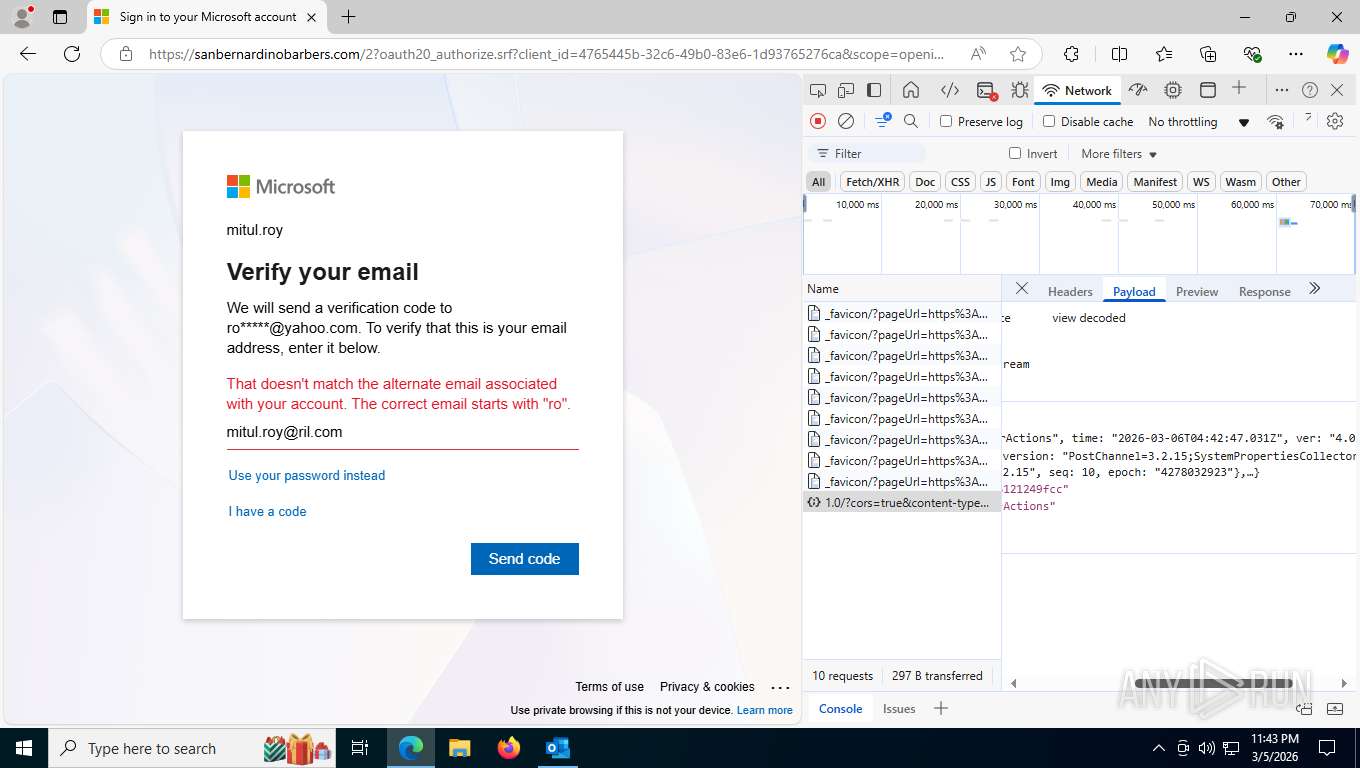The width and height of the screenshot is (1360, 768).
Task: Open the Elements tool icon
Action: coord(950,90)
